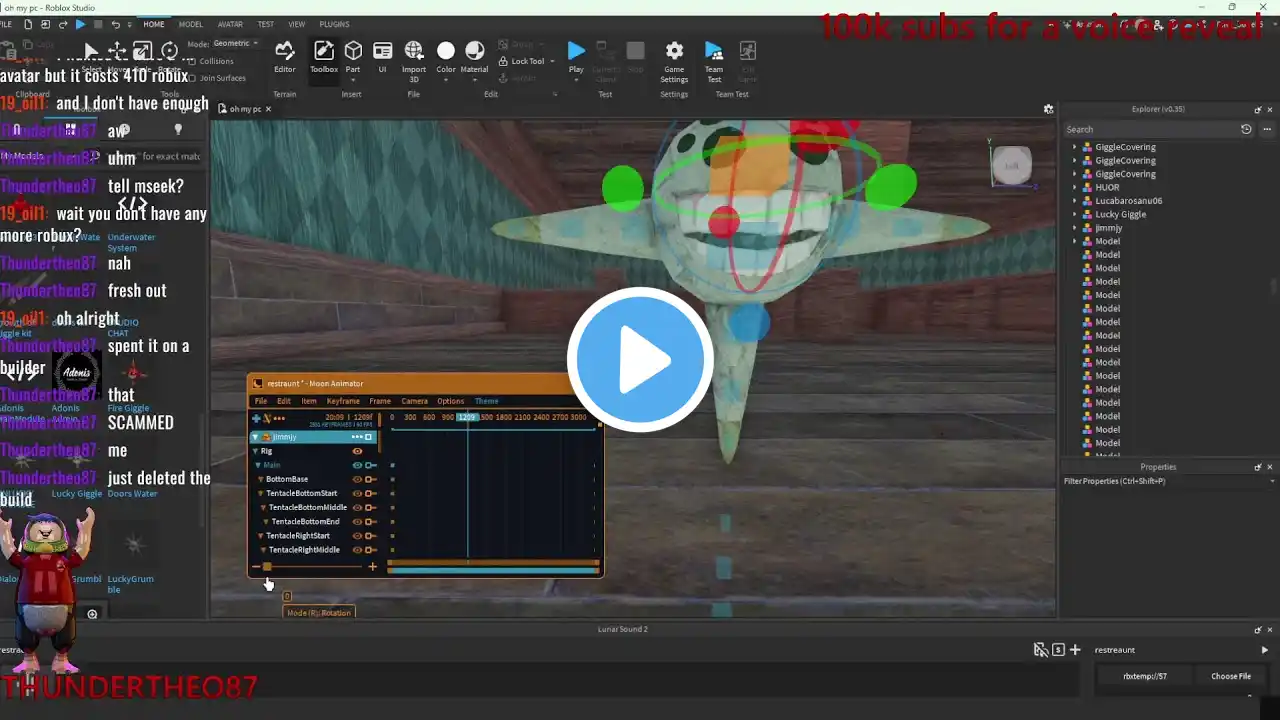Image resolution: width=1280 pixels, height=720 pixels.
Task: Click the square icon on the jimmjy track
Action: click(368, 437)
